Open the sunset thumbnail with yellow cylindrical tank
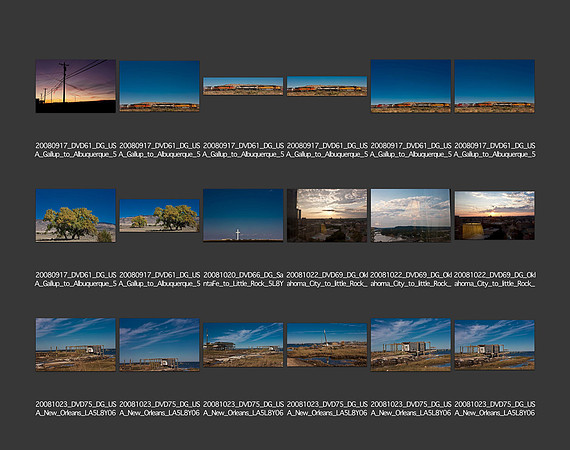The height and width of the screenshot is (450, 570). coord(494,215)
